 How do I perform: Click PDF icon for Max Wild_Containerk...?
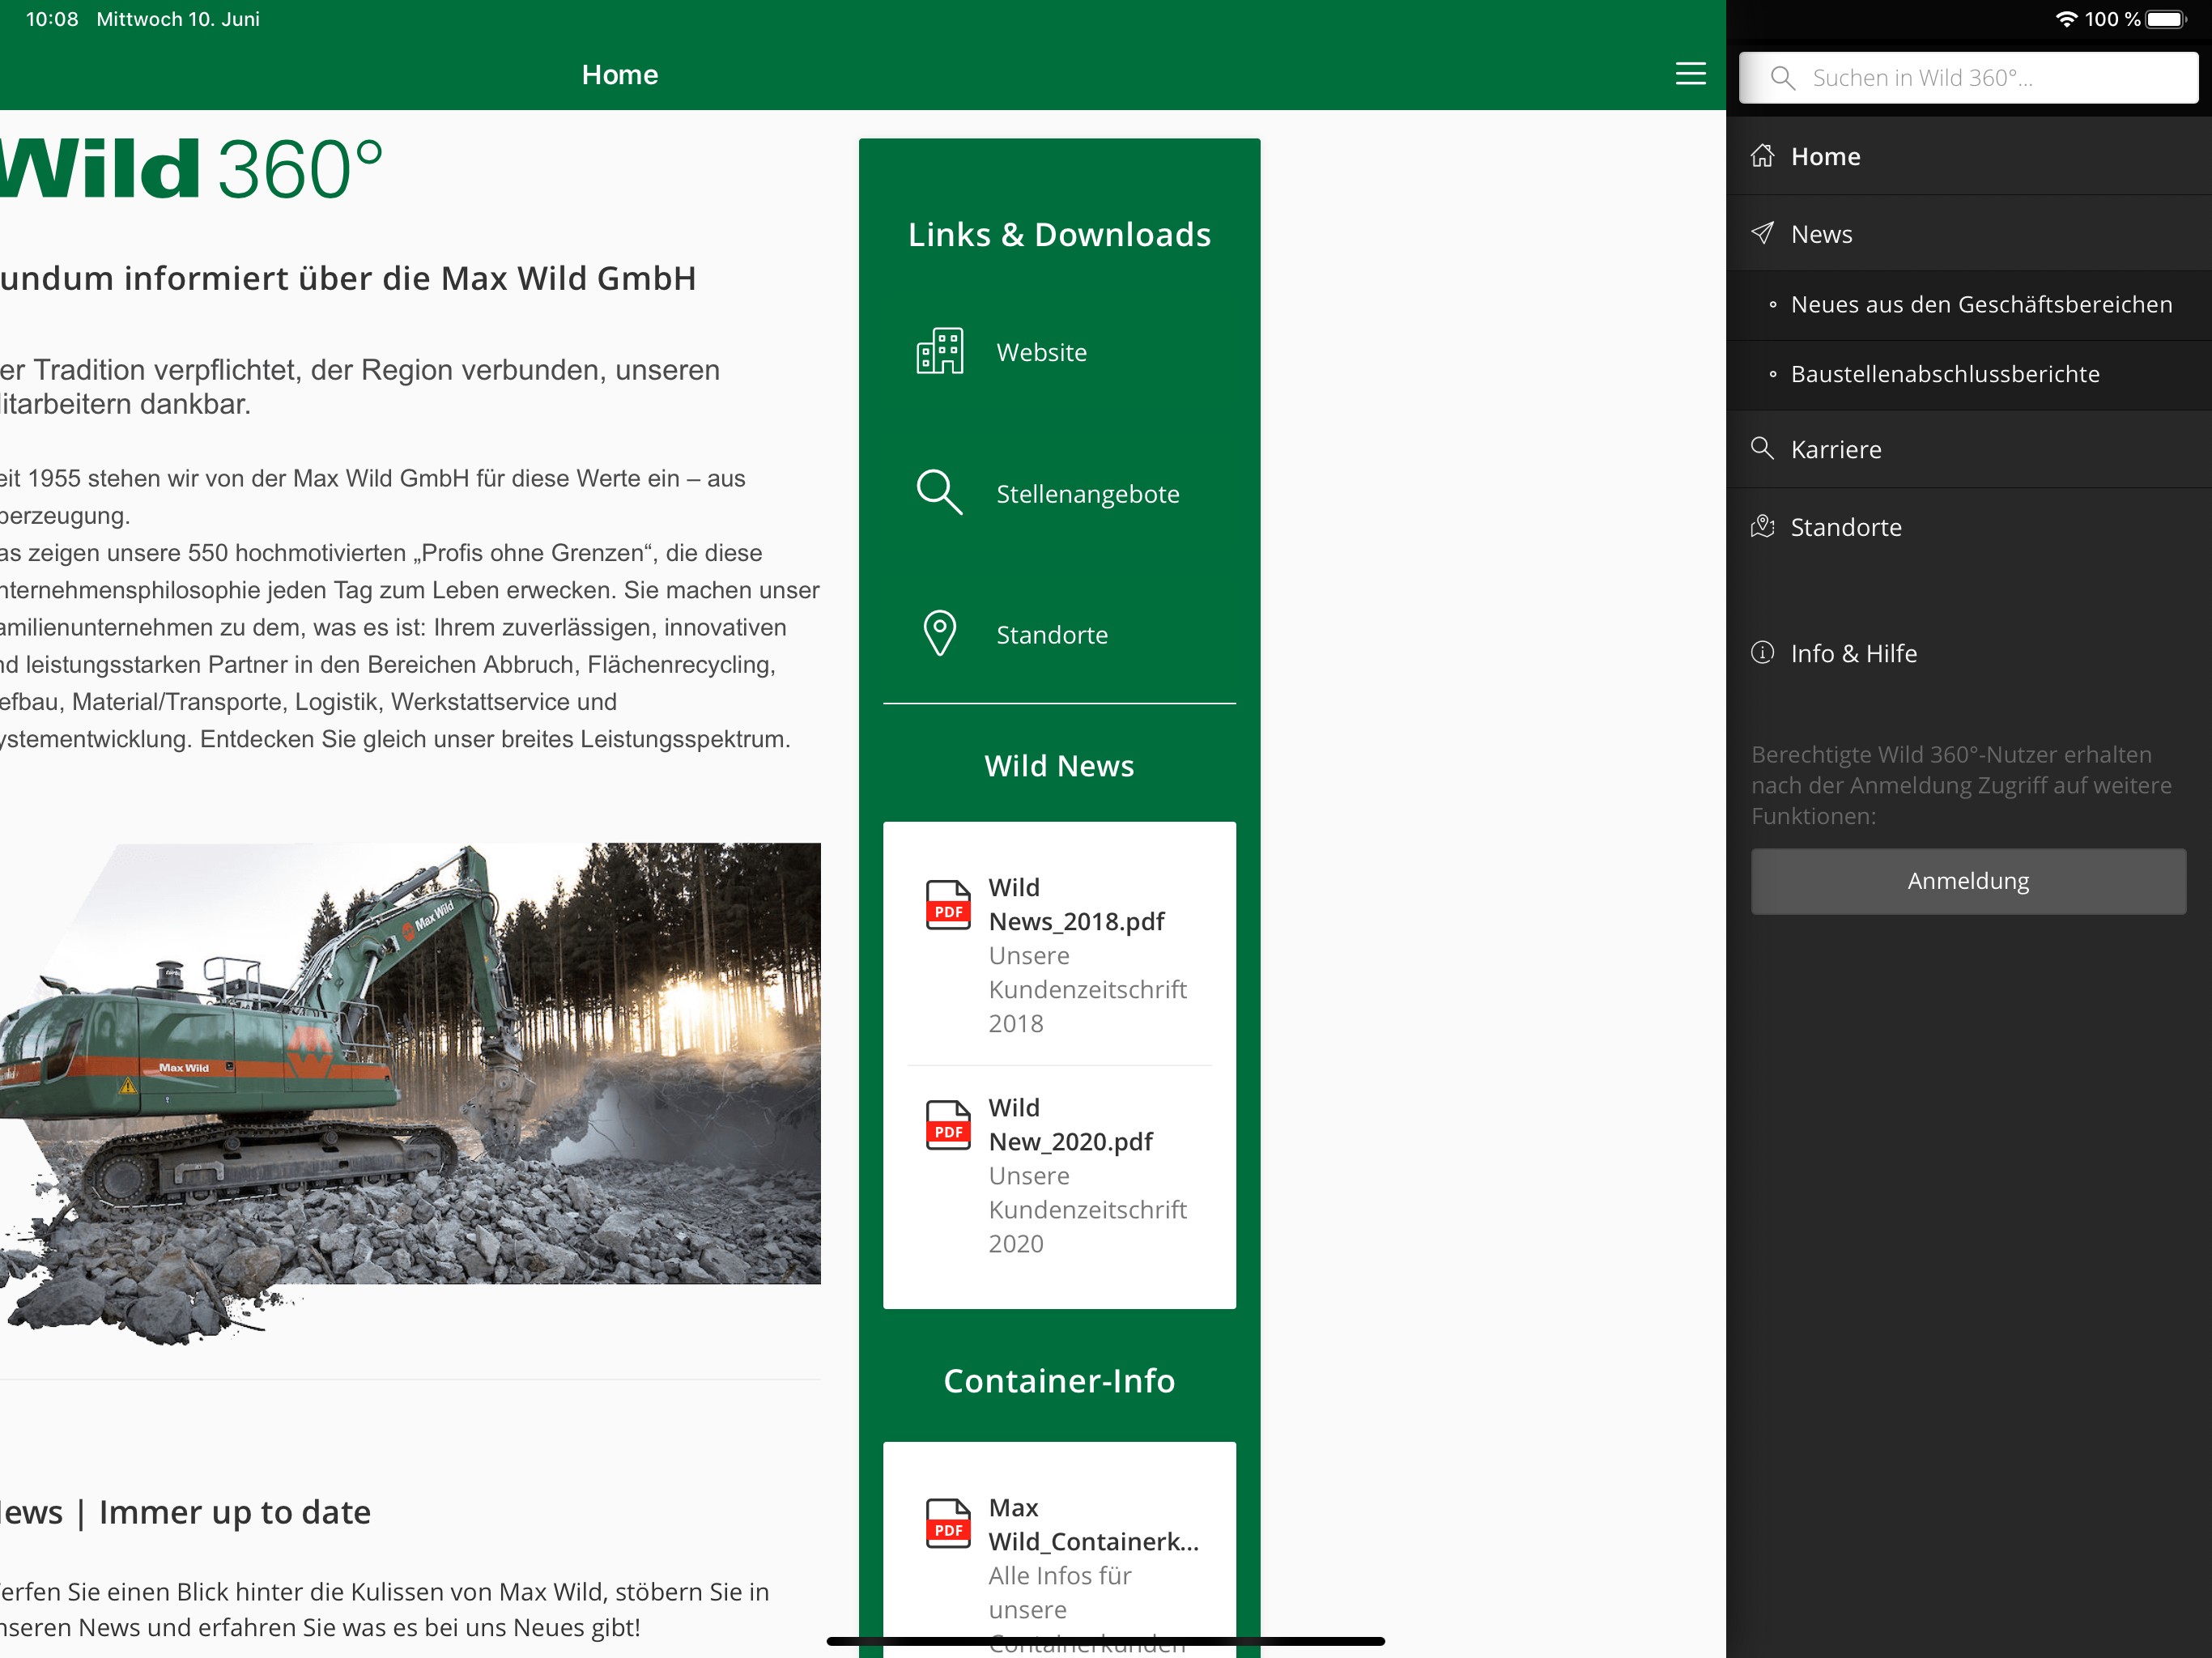tap(947, 1523)
